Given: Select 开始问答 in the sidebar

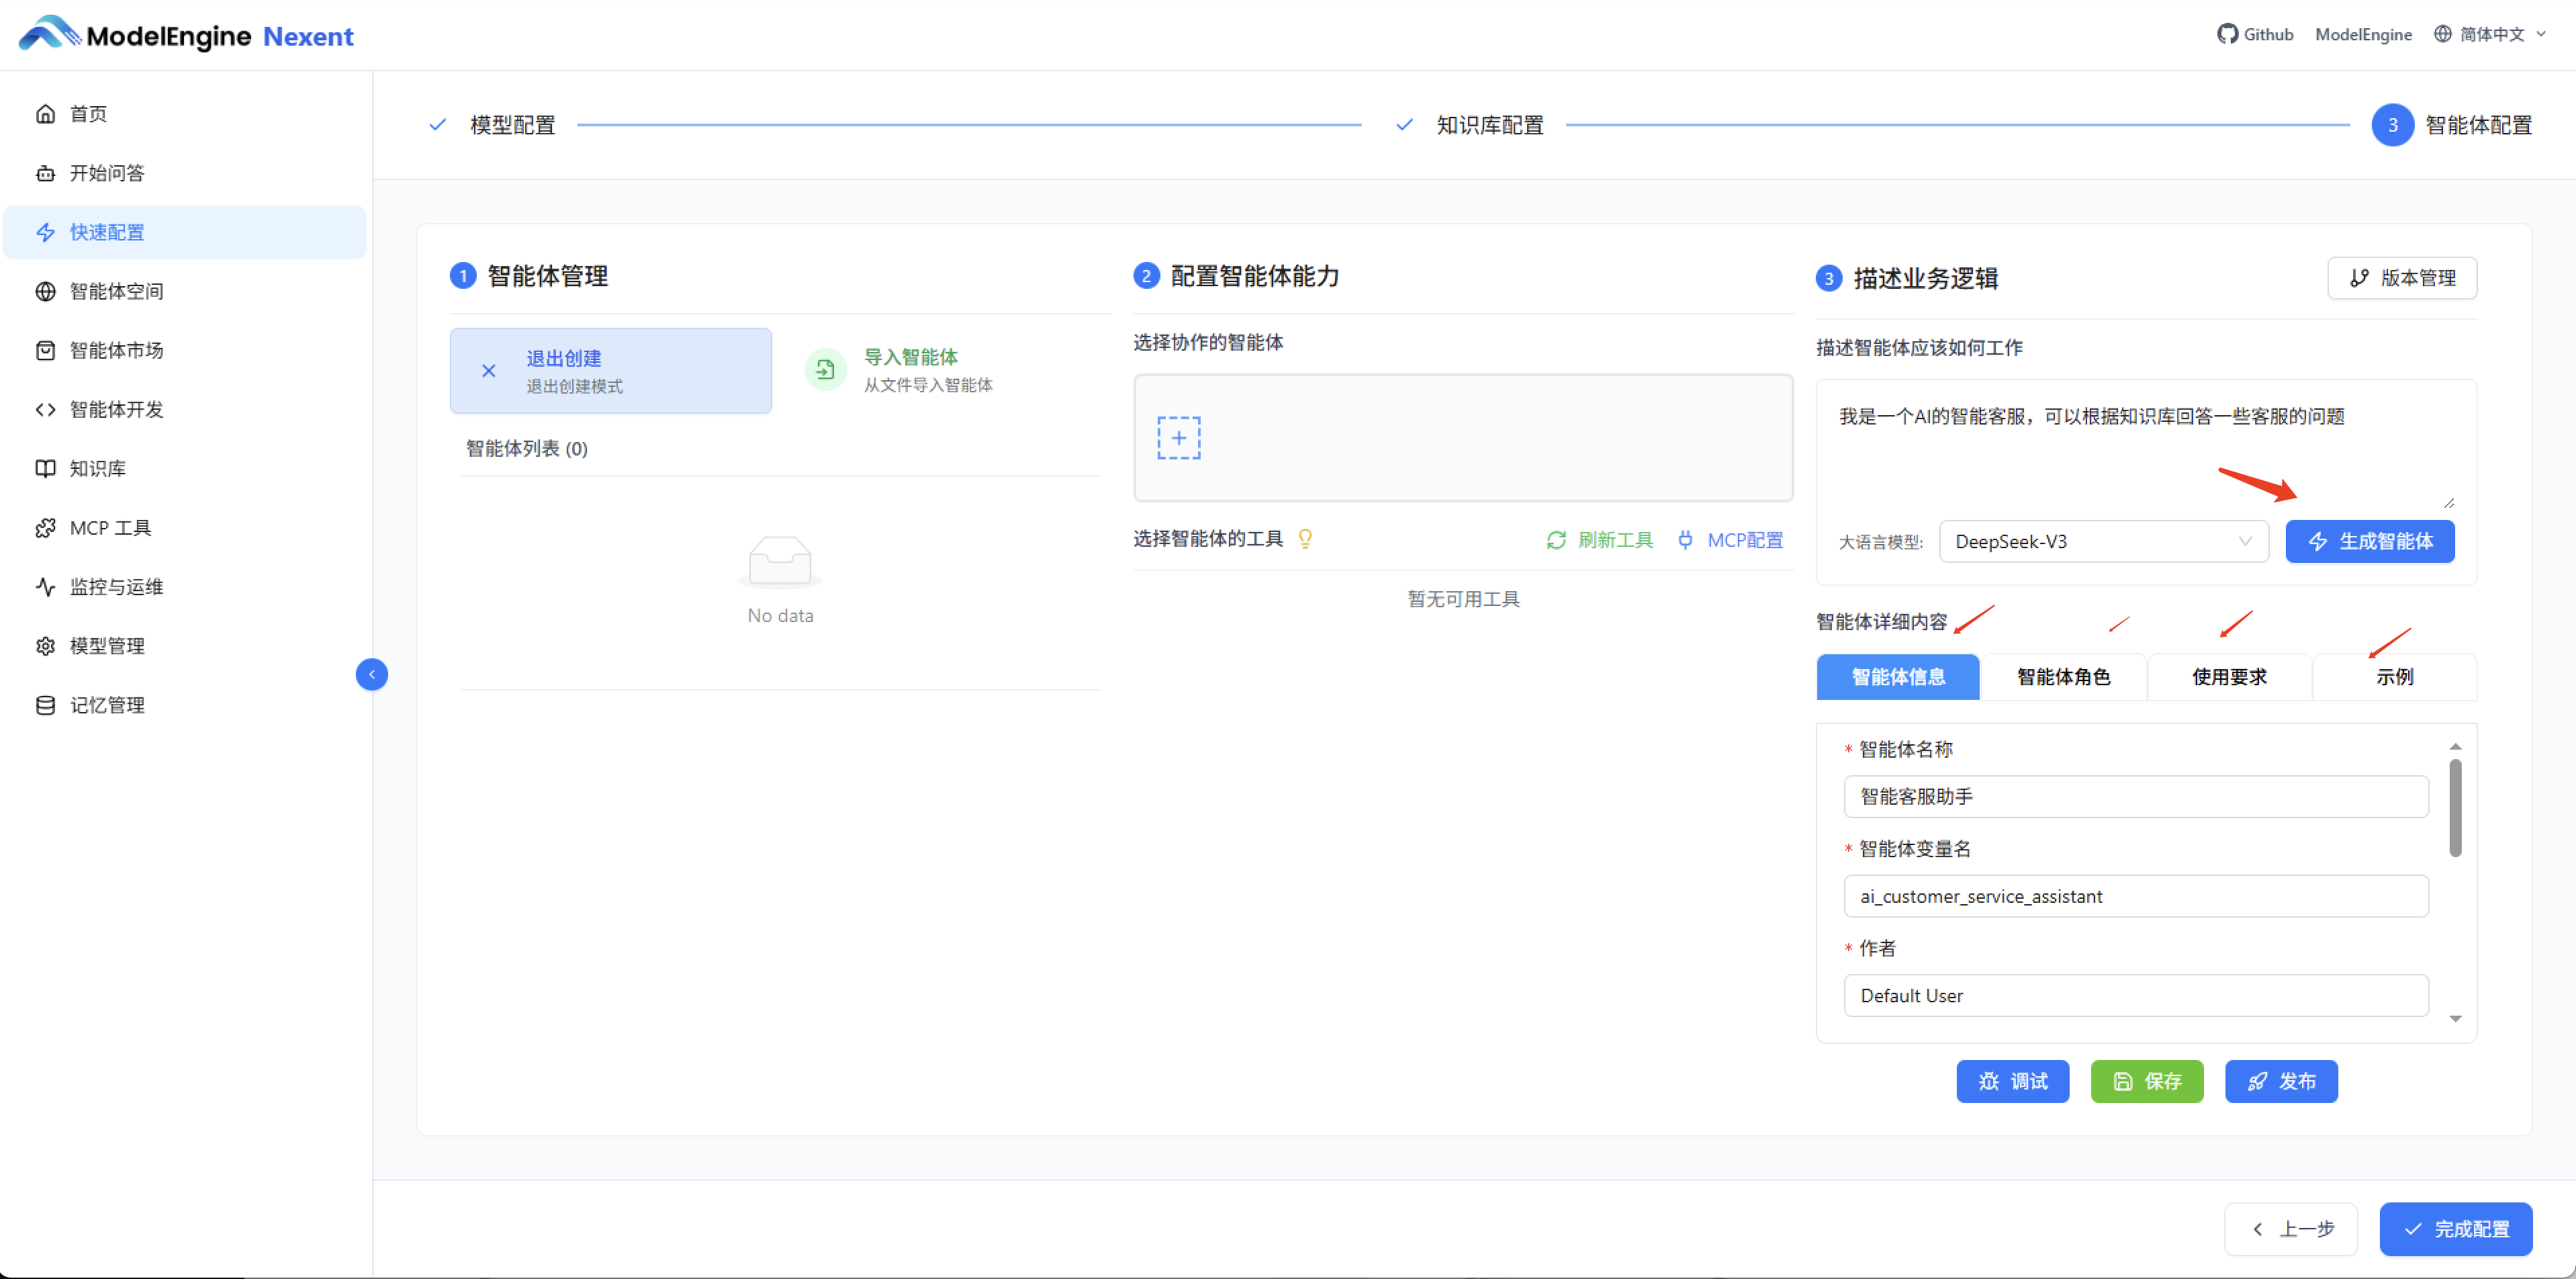Looking at the screenshot, I should point(105,172).
